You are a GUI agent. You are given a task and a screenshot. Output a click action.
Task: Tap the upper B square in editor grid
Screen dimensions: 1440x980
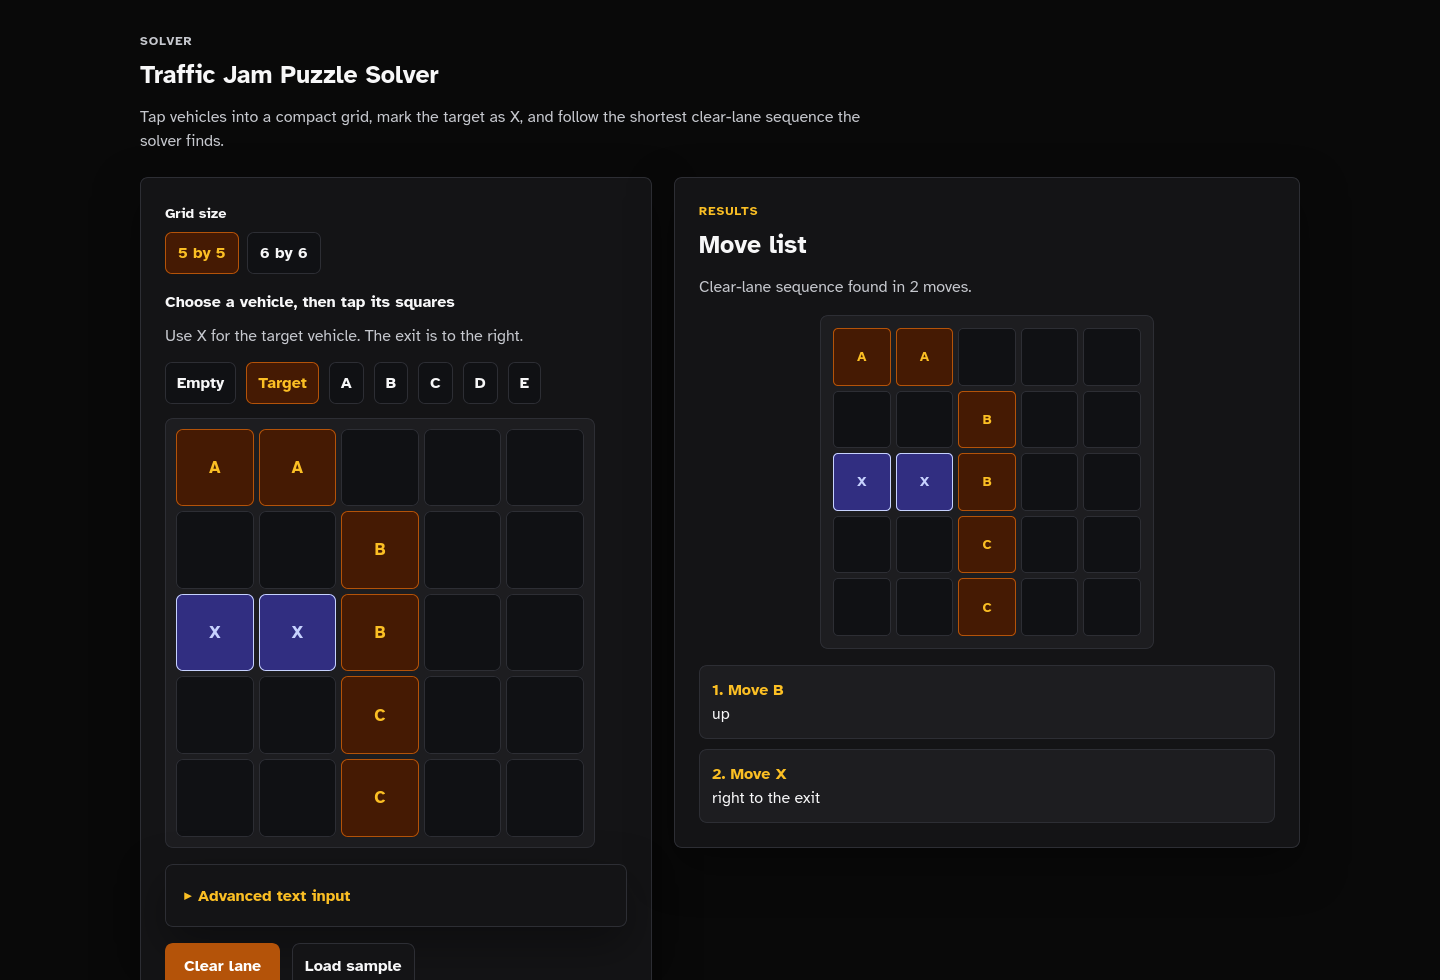pyautogui.click(x=380, y=550)
